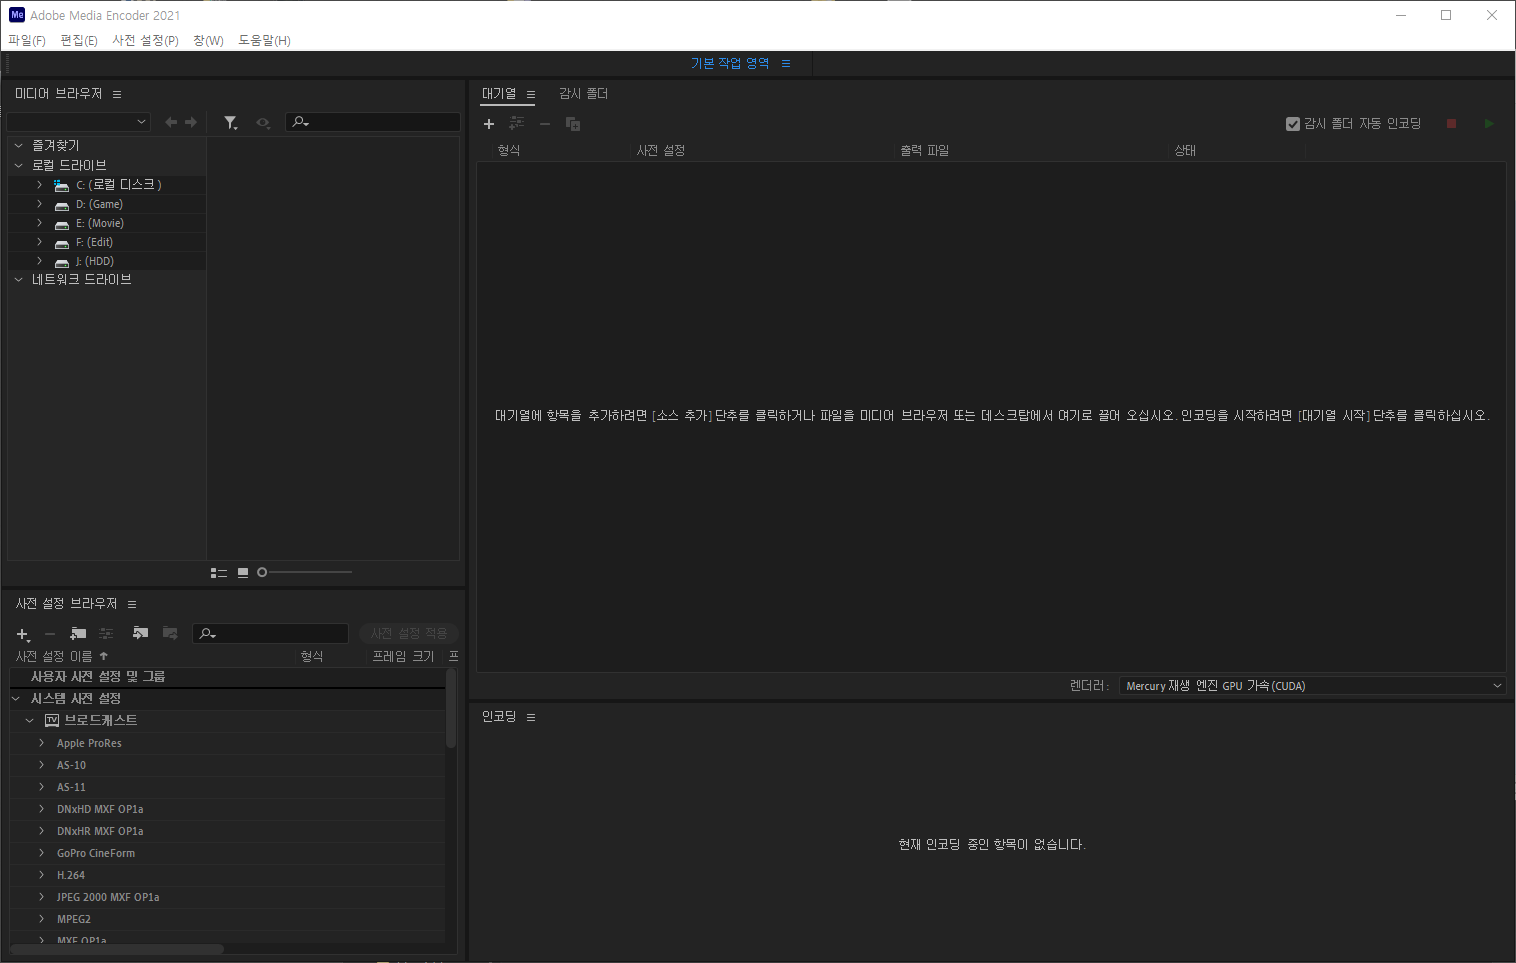Click the Remove source minus icon

click(545, 123)
